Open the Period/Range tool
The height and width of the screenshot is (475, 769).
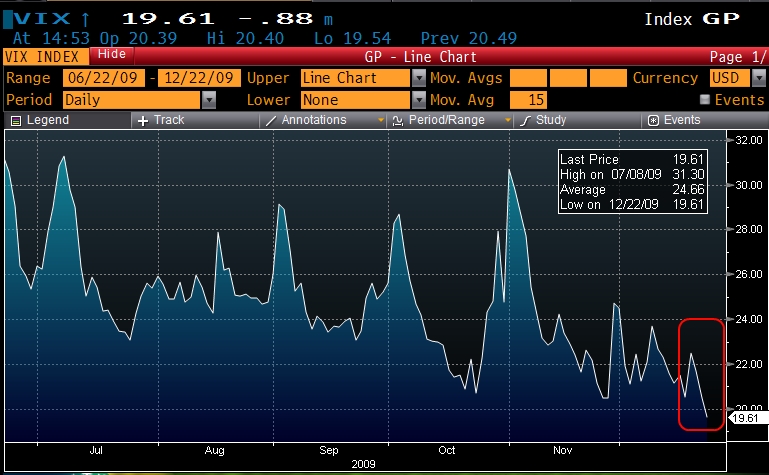click(398, 121)
